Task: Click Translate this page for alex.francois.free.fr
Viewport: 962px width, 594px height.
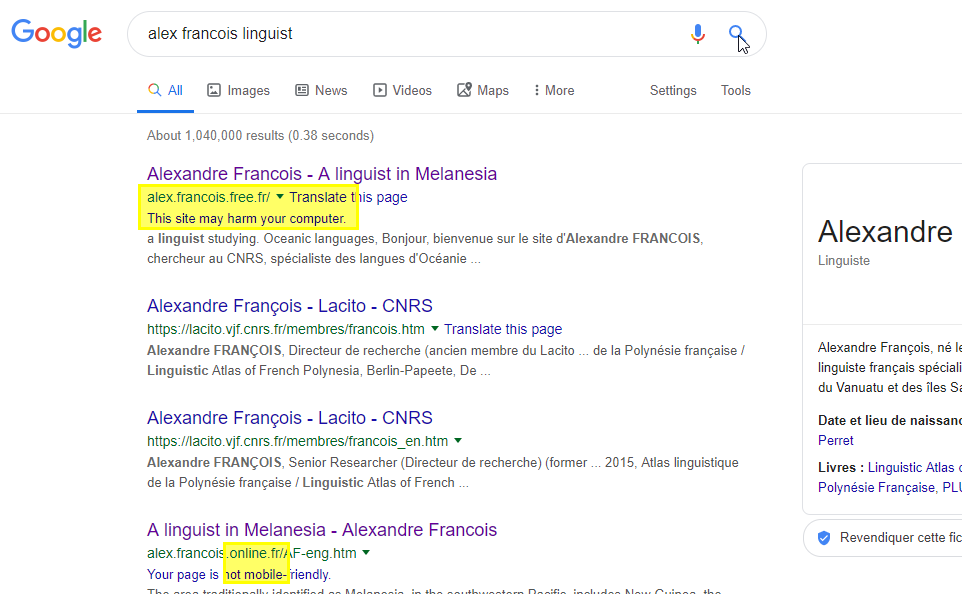Action: coord(348,197)
